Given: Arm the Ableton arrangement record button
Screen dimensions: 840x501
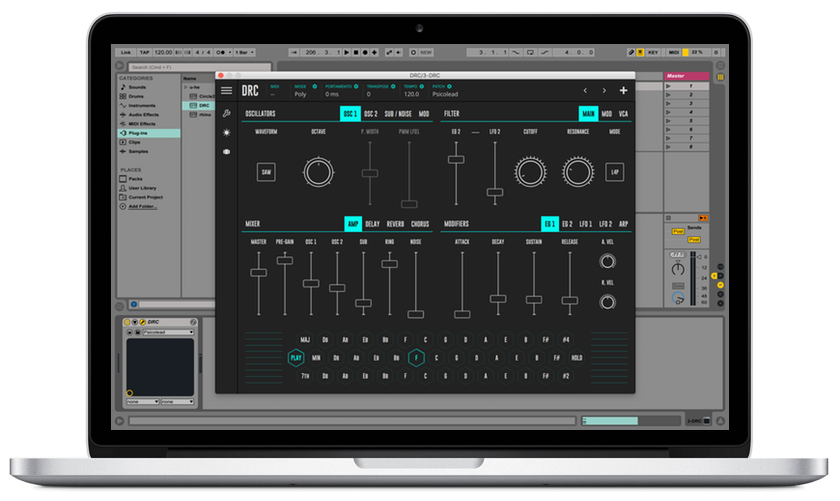Looking at the screenshot, I should tap(365, 53).
